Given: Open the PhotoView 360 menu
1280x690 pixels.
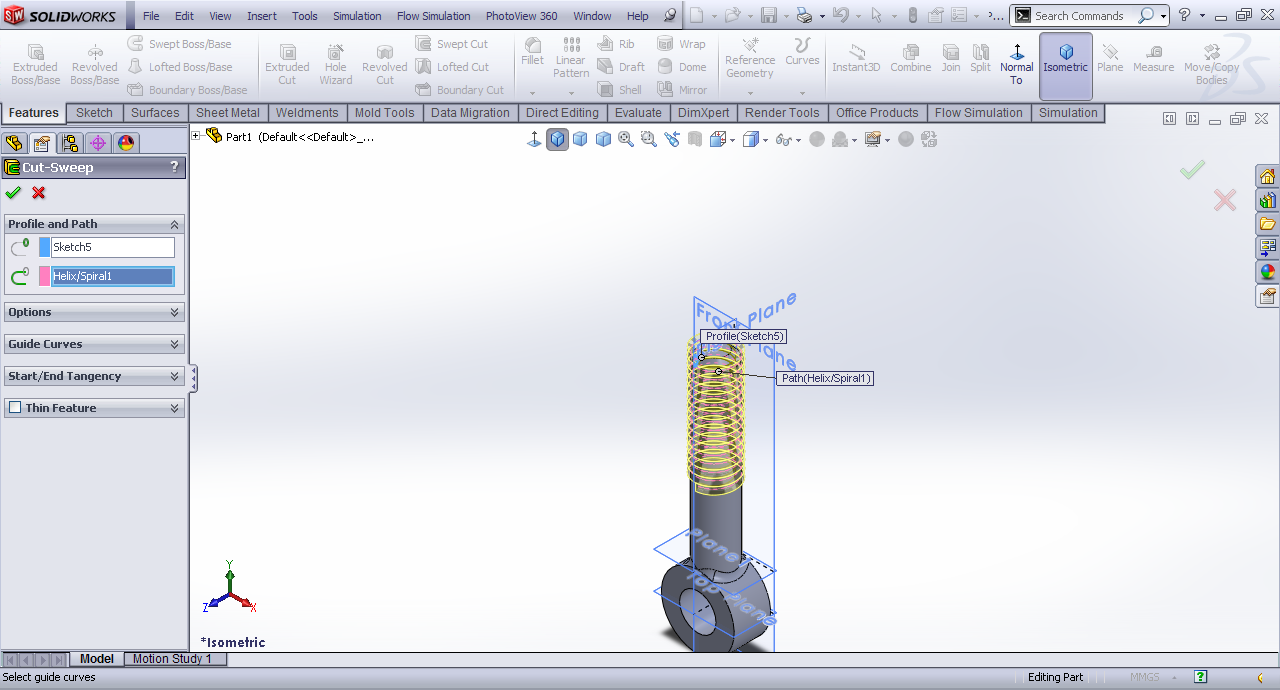Looking at the screenshot, I should tap(521, 16).
